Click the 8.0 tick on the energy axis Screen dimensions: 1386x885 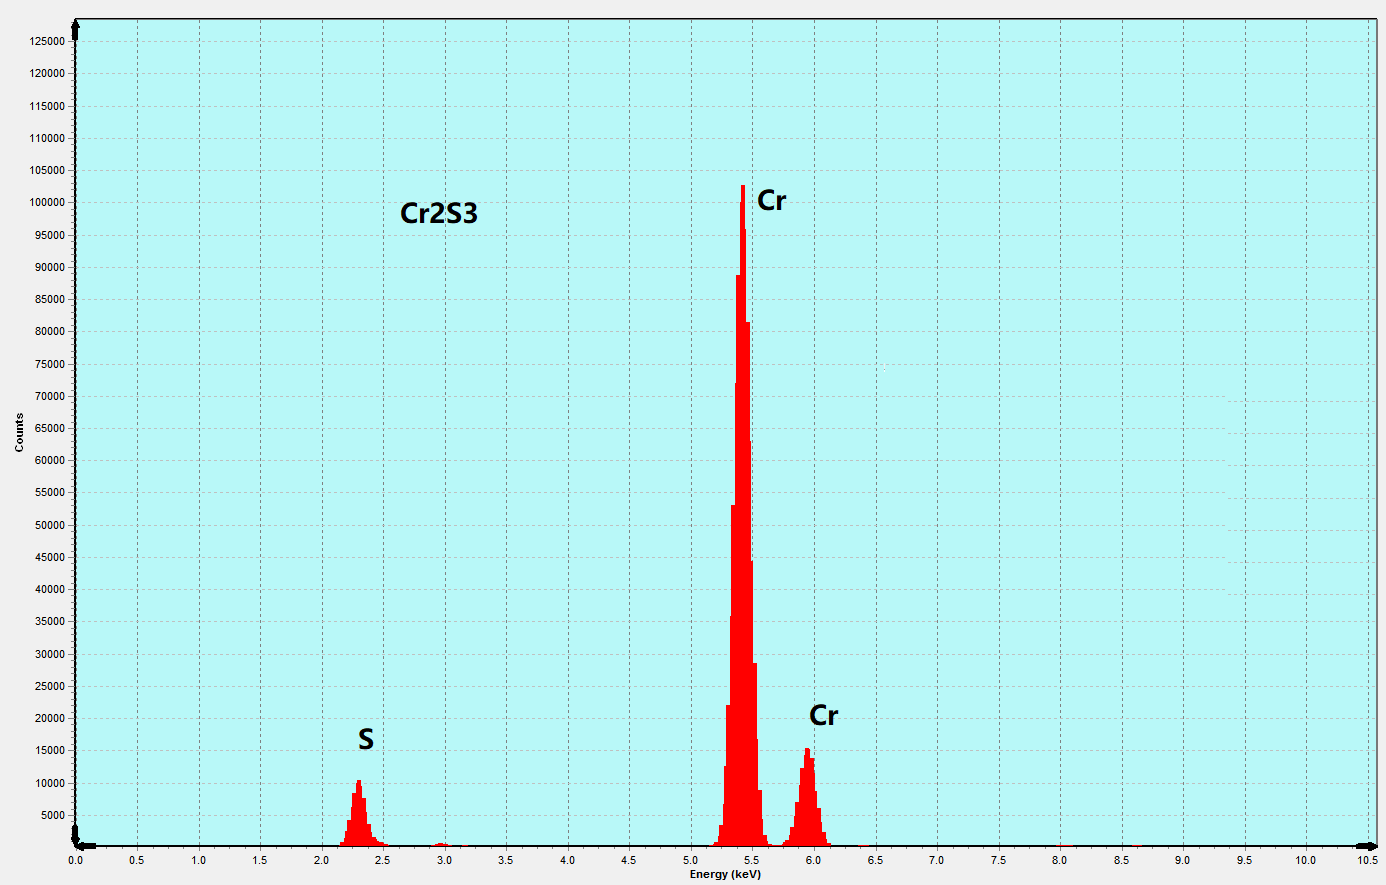(1059, 860)
